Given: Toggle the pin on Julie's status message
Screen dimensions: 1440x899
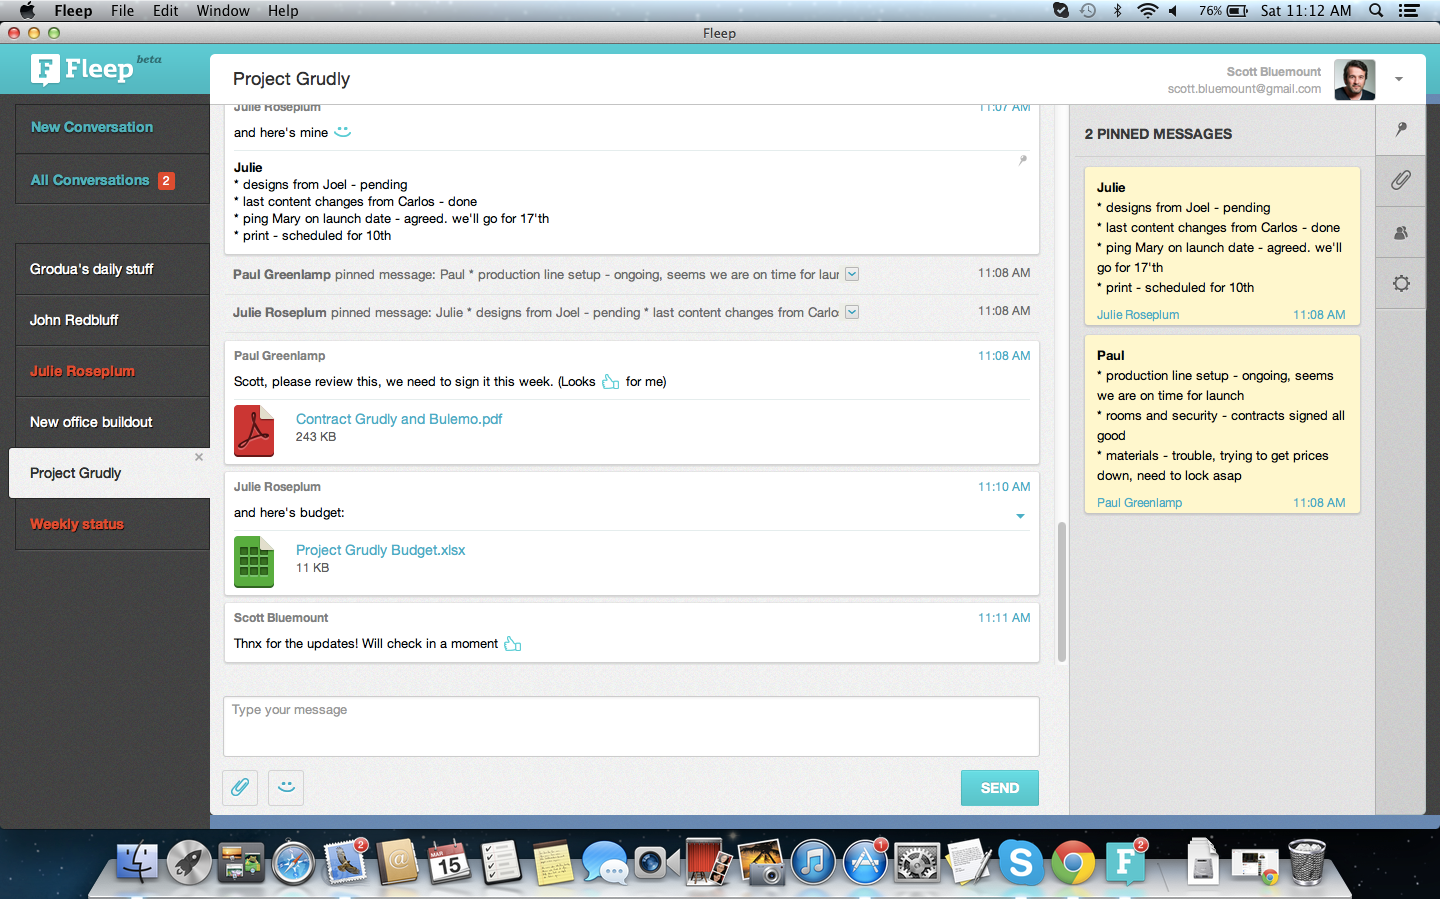Looking at the screenshot, I should 1022,160.
